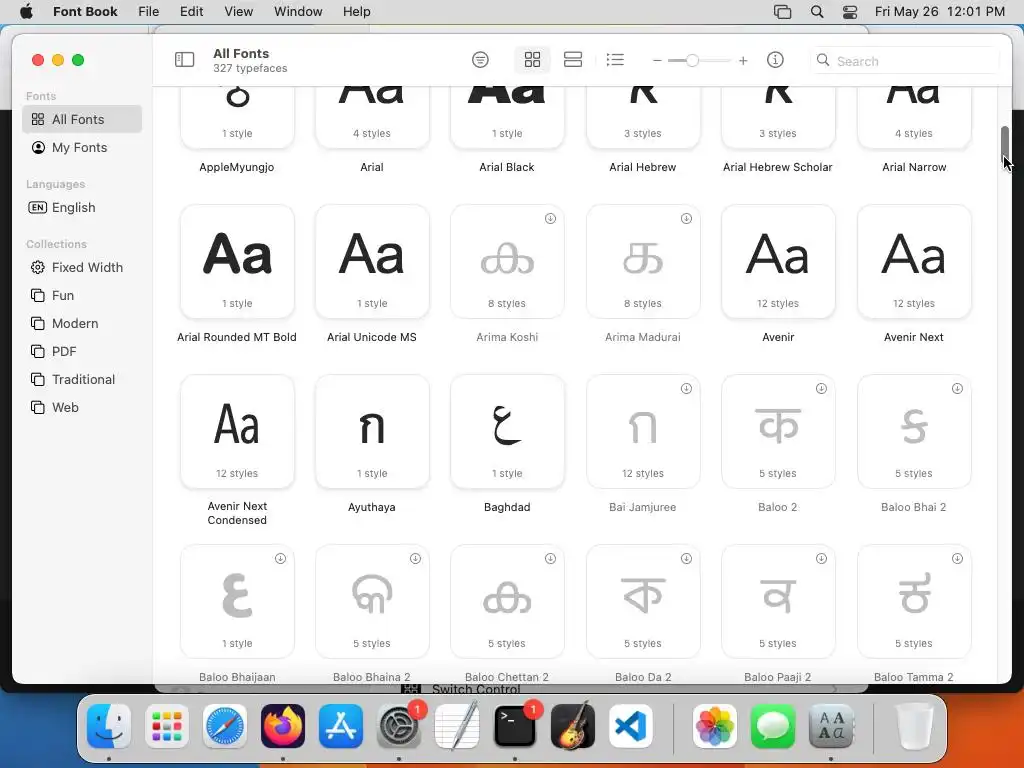The height and width of the screenshot is (768, 1024).
Task: Open the File menu
Action: (148, 11)
